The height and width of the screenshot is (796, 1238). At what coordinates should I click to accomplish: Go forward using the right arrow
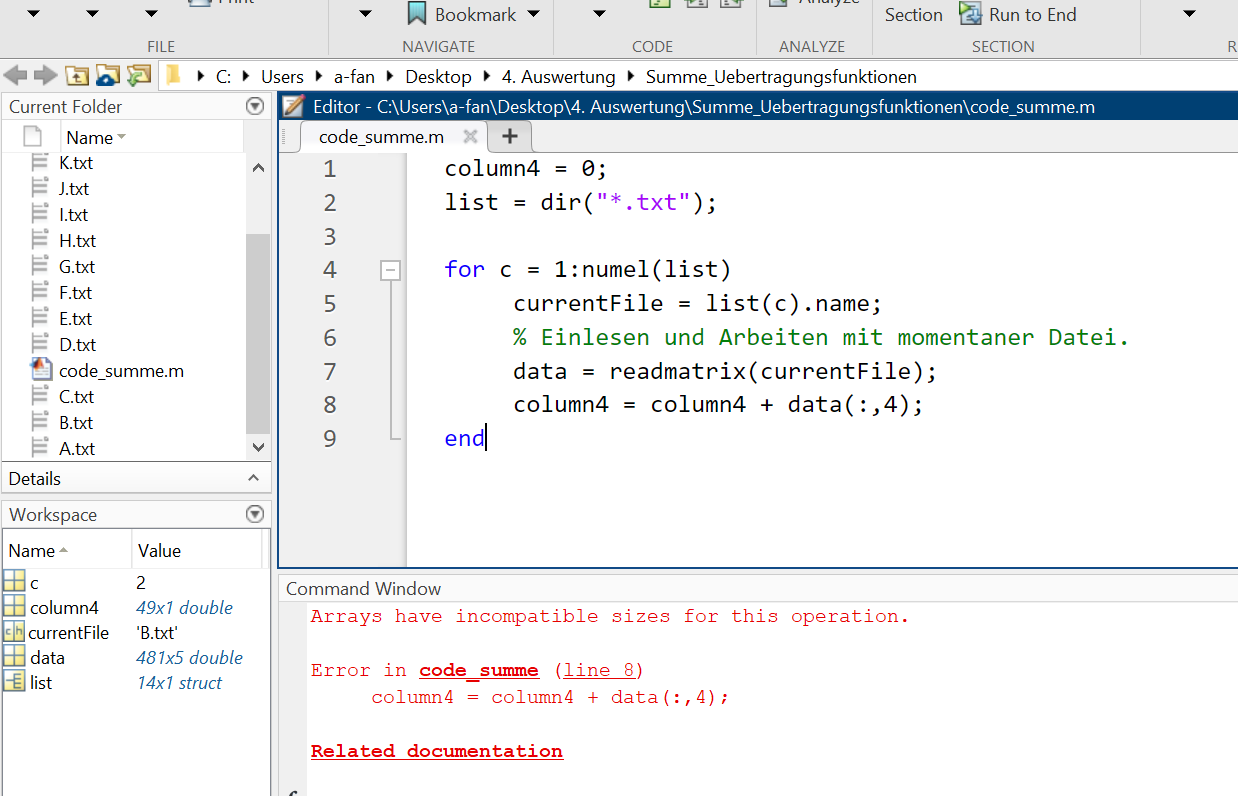pos(45,76)
